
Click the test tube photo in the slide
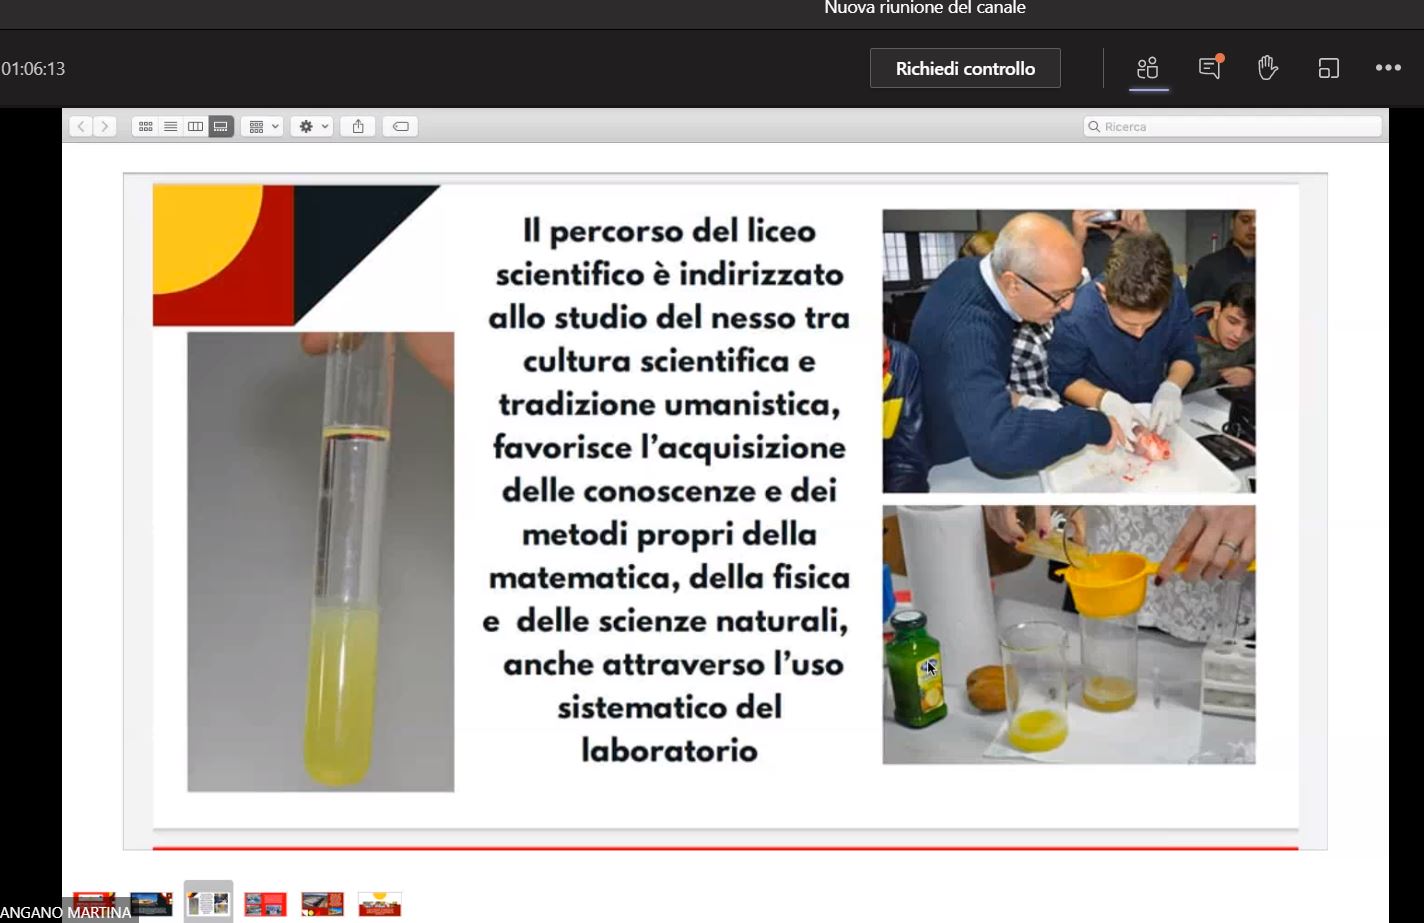point(320,562)
